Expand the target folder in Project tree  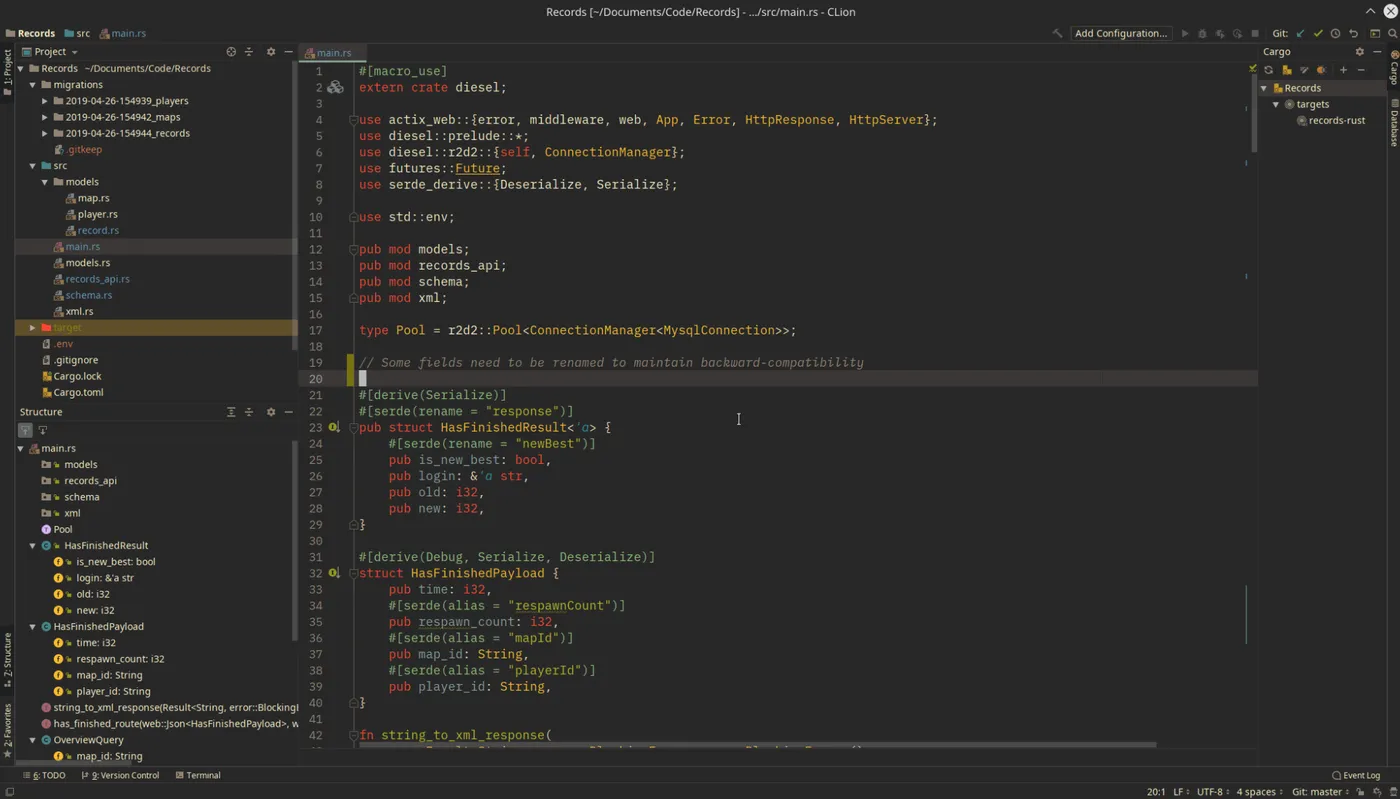pyautogui.click(x=33, y=328)
